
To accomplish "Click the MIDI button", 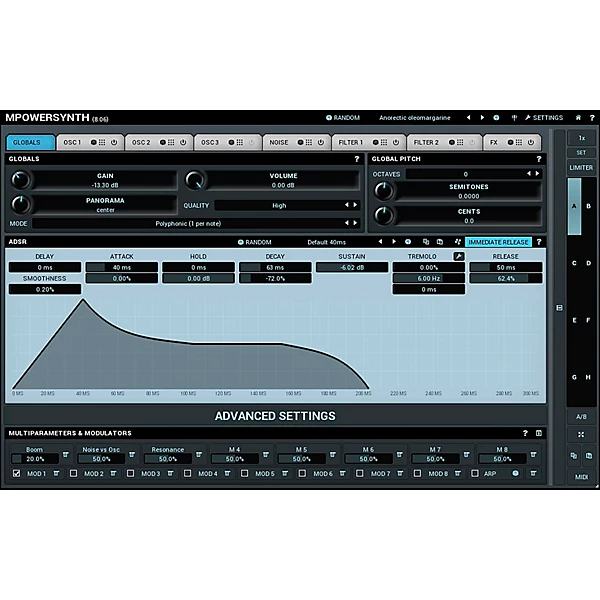I will [581, 477].
